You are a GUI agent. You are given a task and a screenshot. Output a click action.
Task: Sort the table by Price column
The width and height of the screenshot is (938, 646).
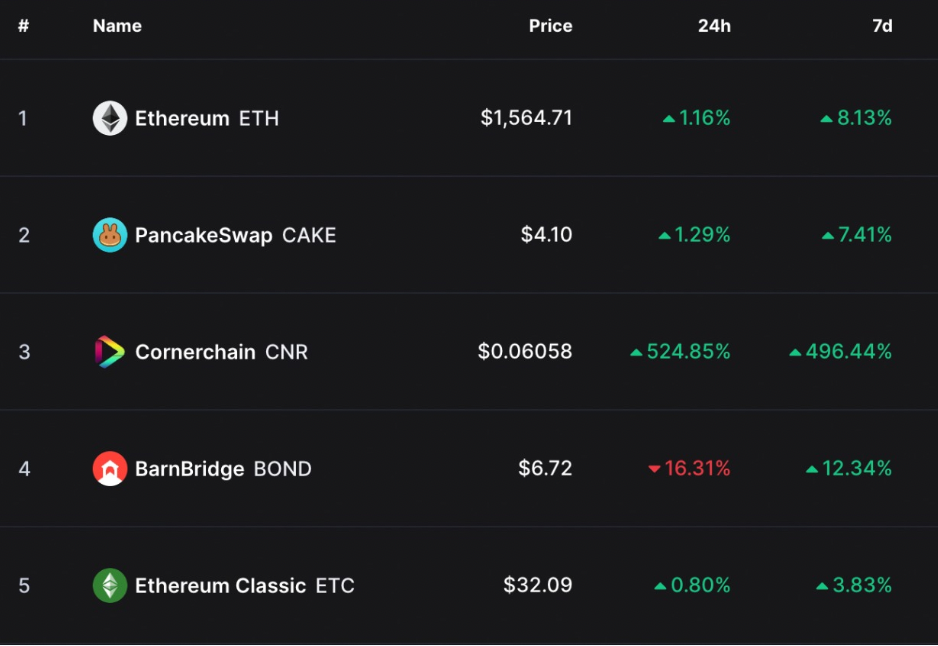tap(550, 26)
